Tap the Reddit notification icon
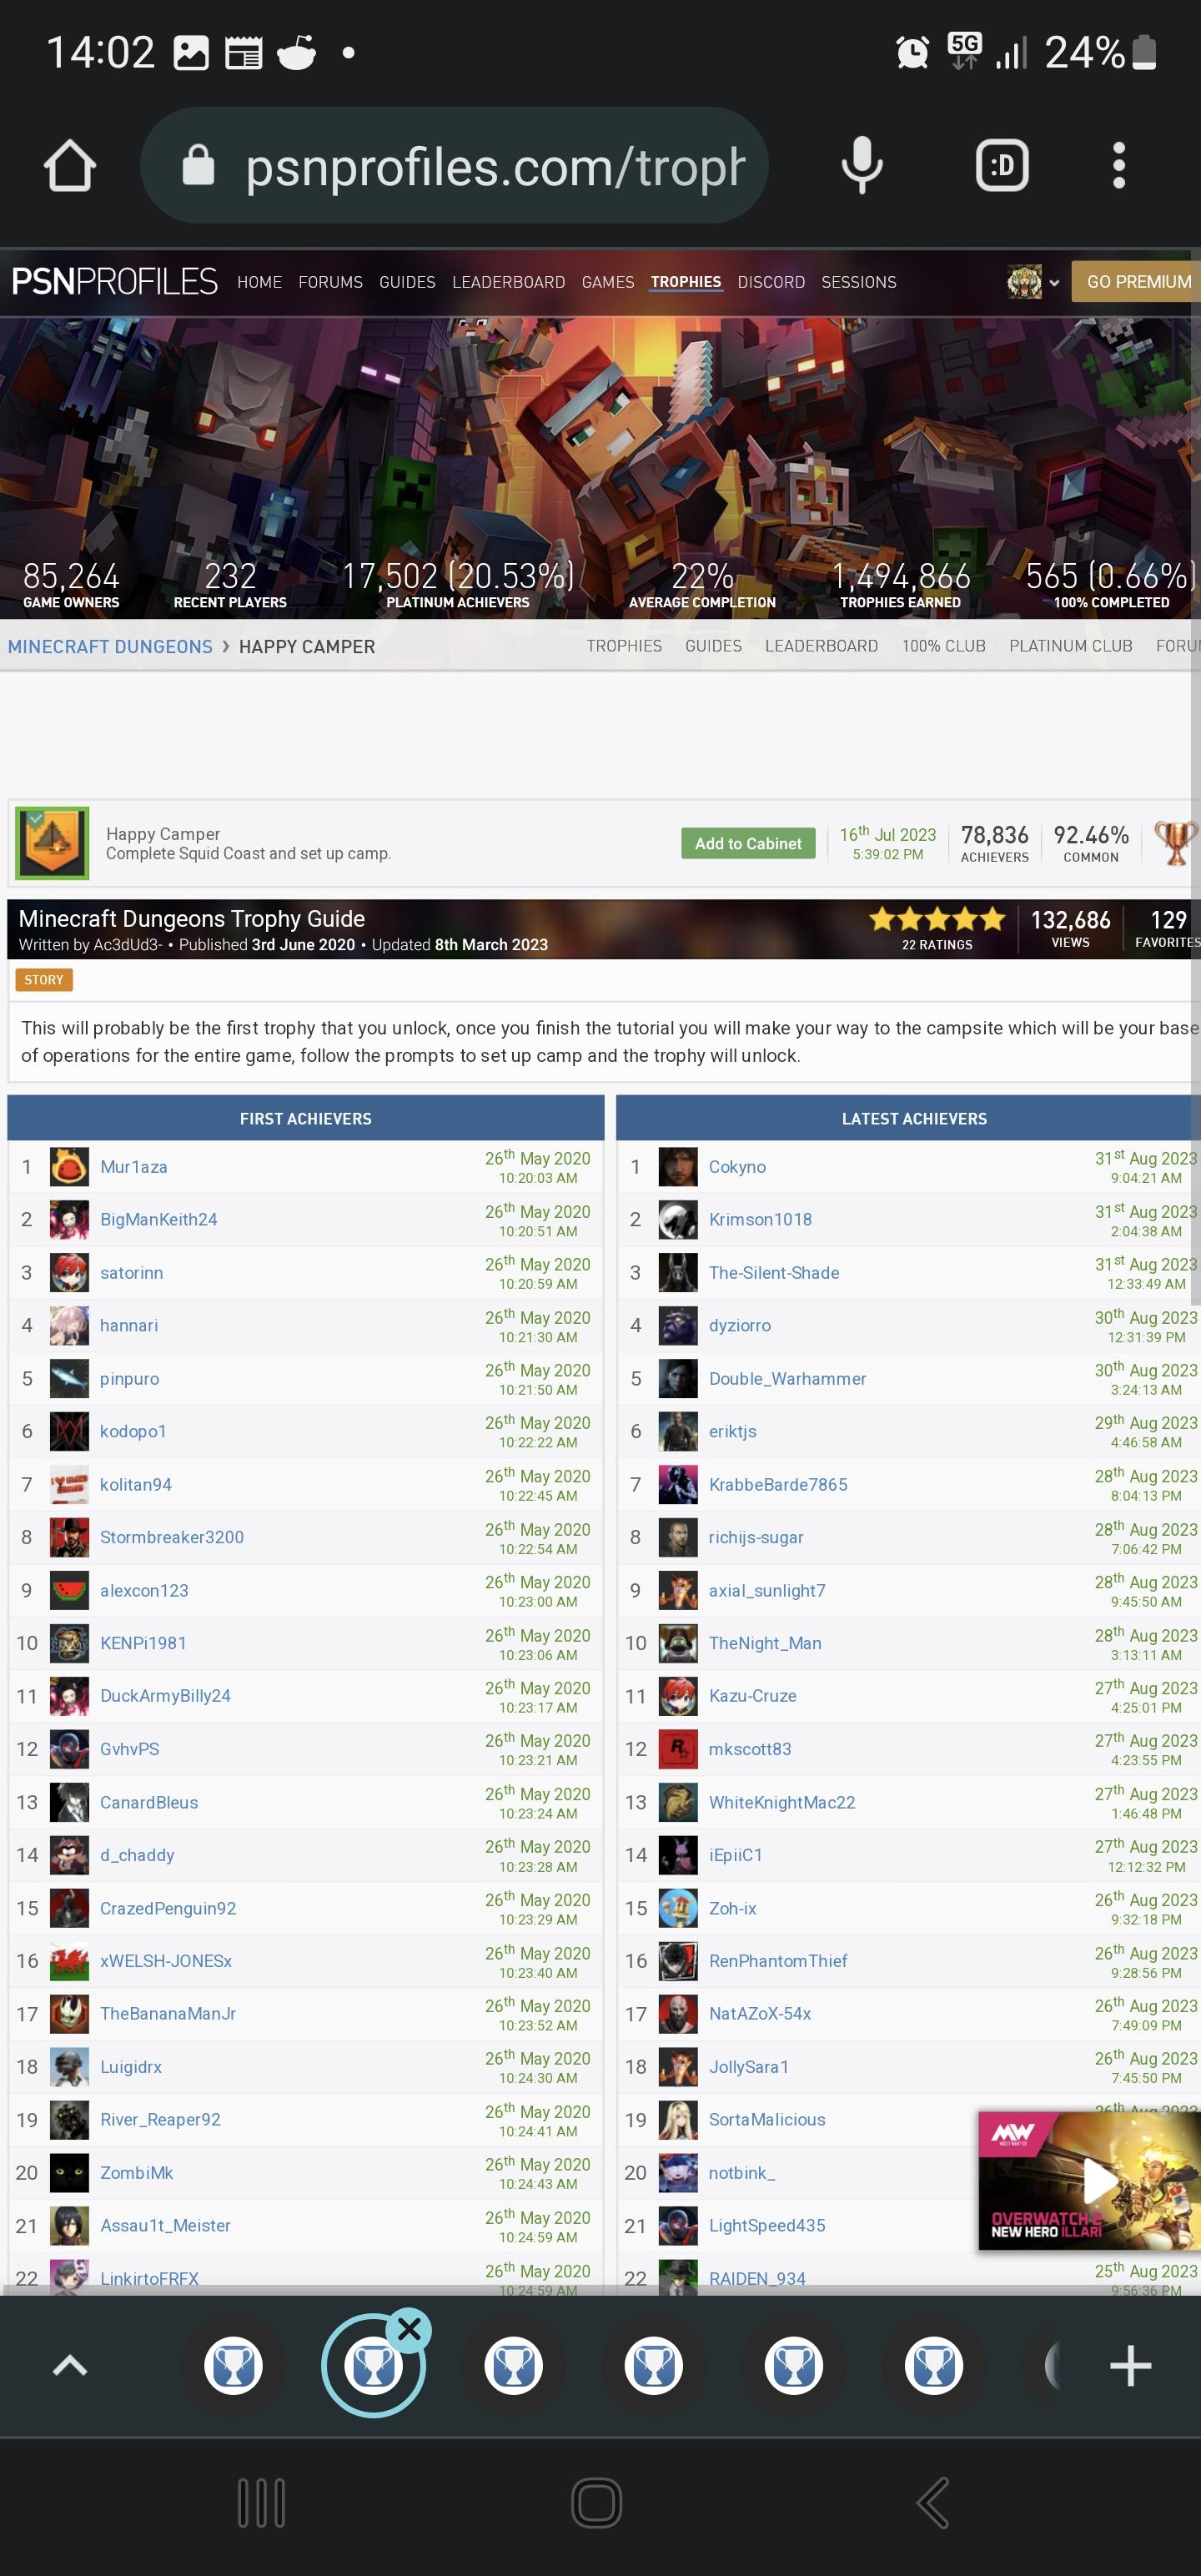 296,52
